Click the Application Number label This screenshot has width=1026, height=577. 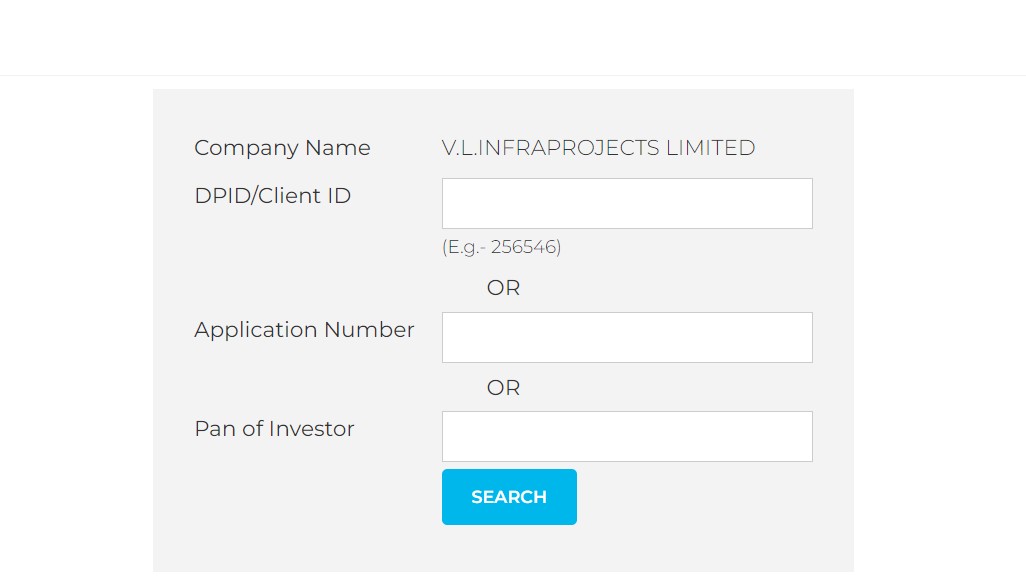click(x=304, y=330)
